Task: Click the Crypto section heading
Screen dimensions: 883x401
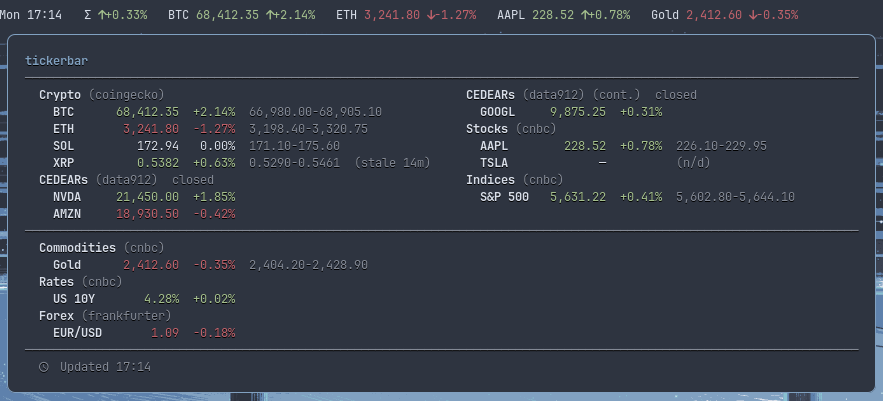Action: tap(60, 95)
